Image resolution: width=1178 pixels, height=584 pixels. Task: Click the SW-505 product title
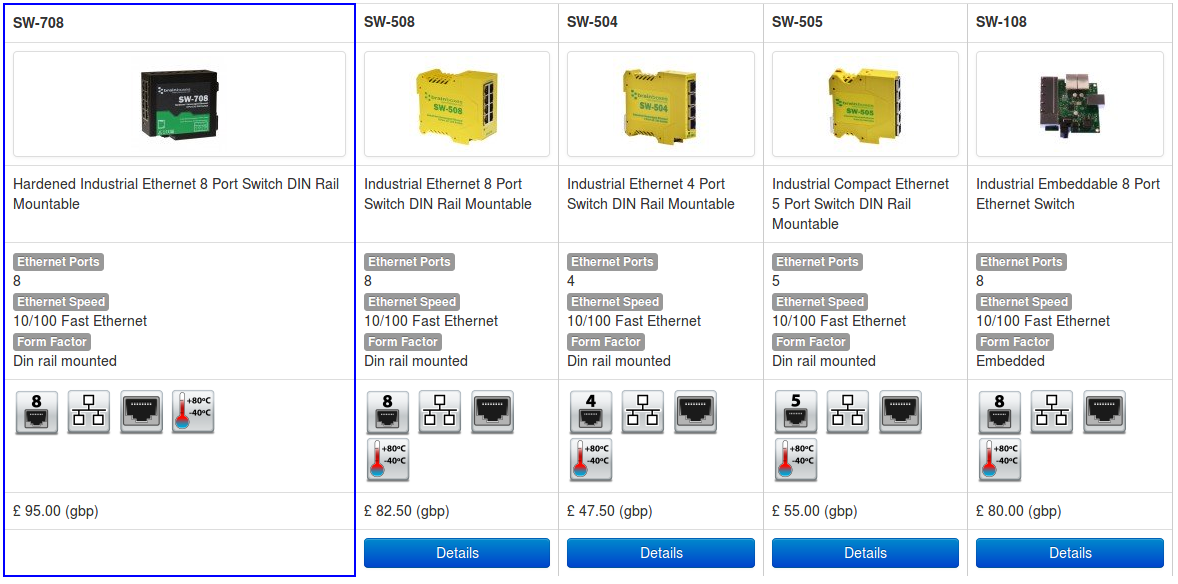pyautogui.click(x=797, y=22)
